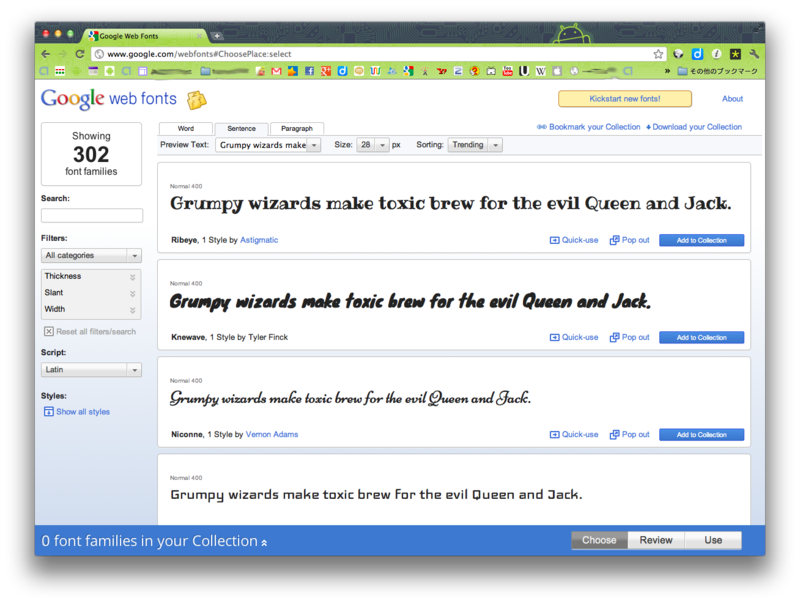Click Show all styles link
The image size is (800, 604).
83,412
